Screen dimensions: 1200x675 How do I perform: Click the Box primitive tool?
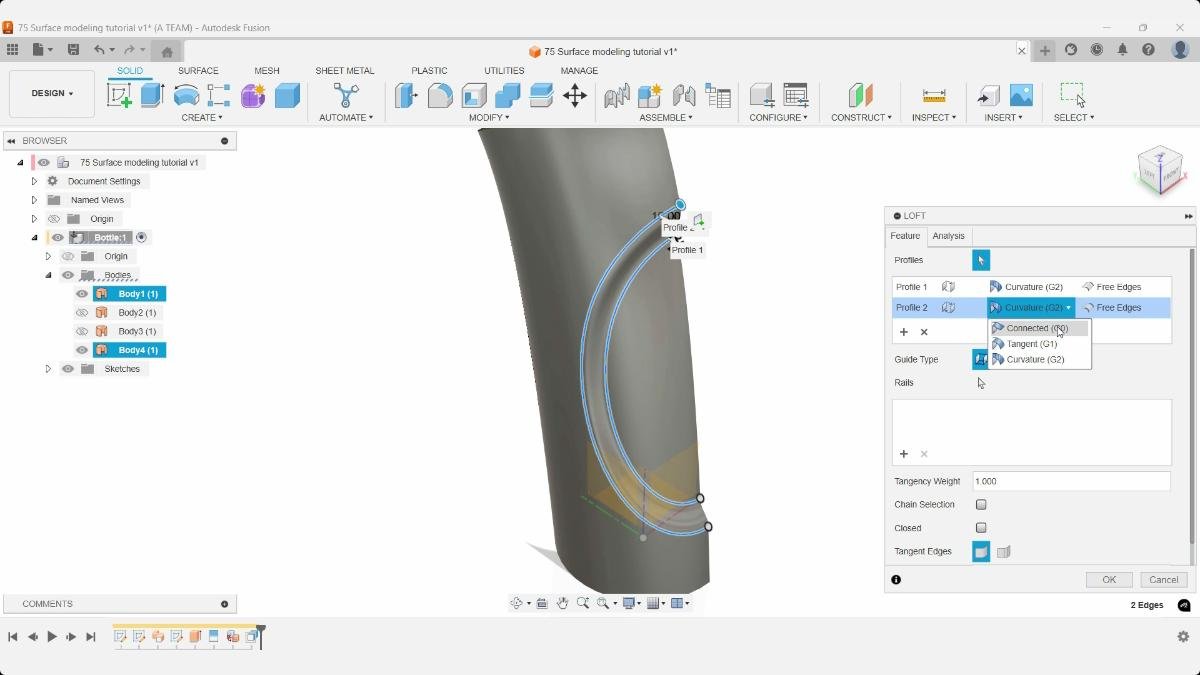click(x=287, y=95)
